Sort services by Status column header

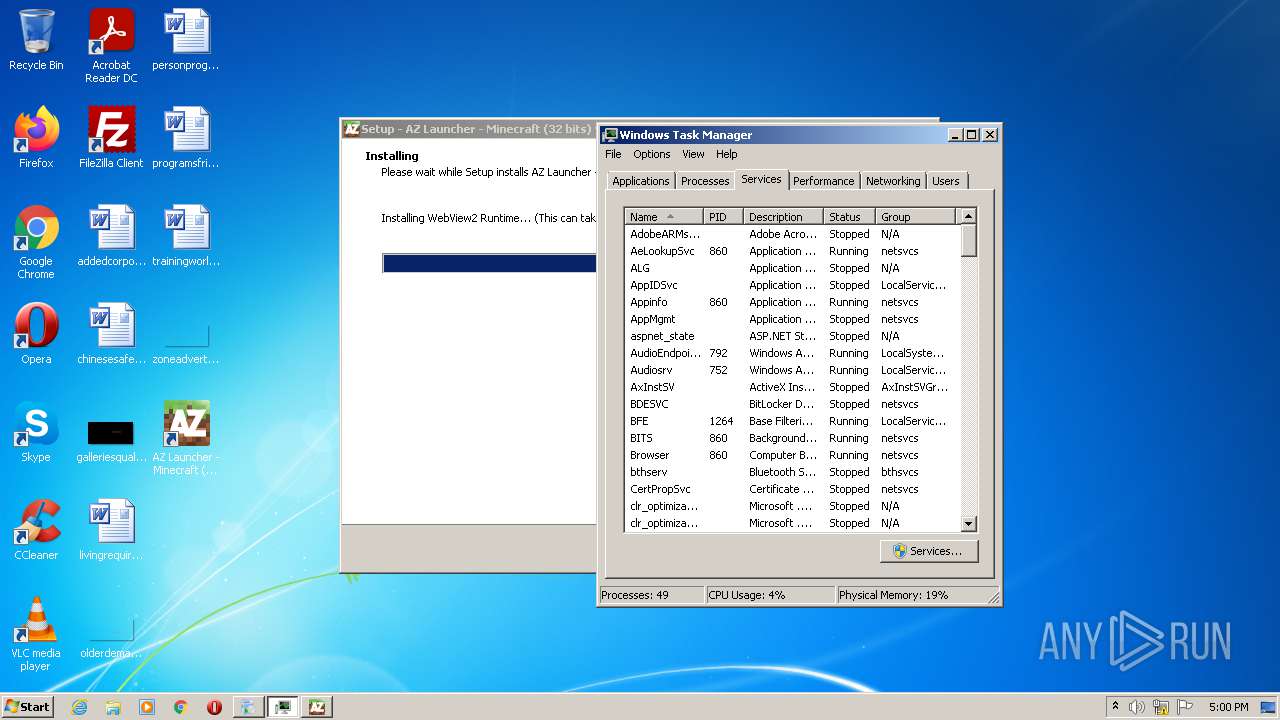pyautogui.click(x=849, y=216)
